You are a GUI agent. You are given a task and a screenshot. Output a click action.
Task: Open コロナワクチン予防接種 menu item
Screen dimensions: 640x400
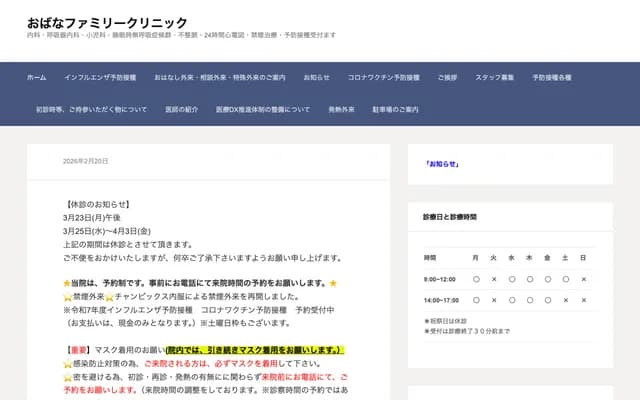point(384,77)
